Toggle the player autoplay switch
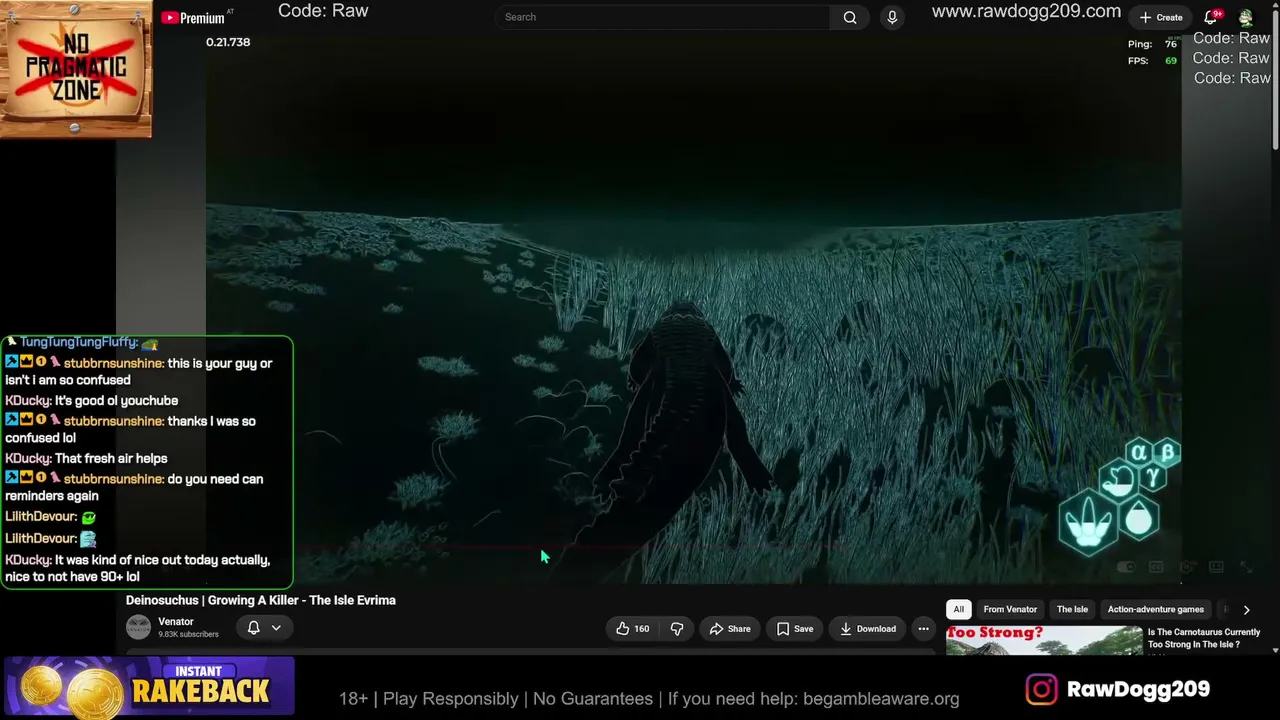 pyautogui.click(x=1126, y=567)
